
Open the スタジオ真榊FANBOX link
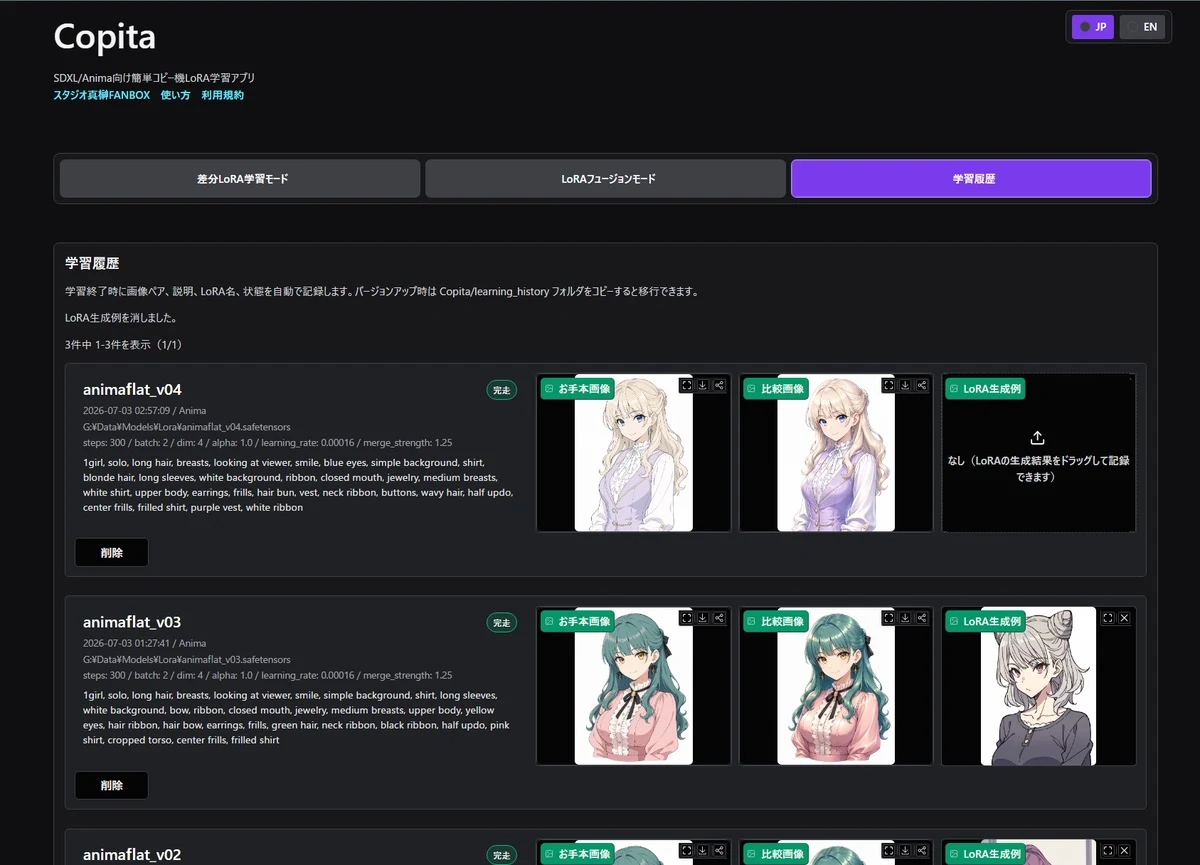[102, 96]
